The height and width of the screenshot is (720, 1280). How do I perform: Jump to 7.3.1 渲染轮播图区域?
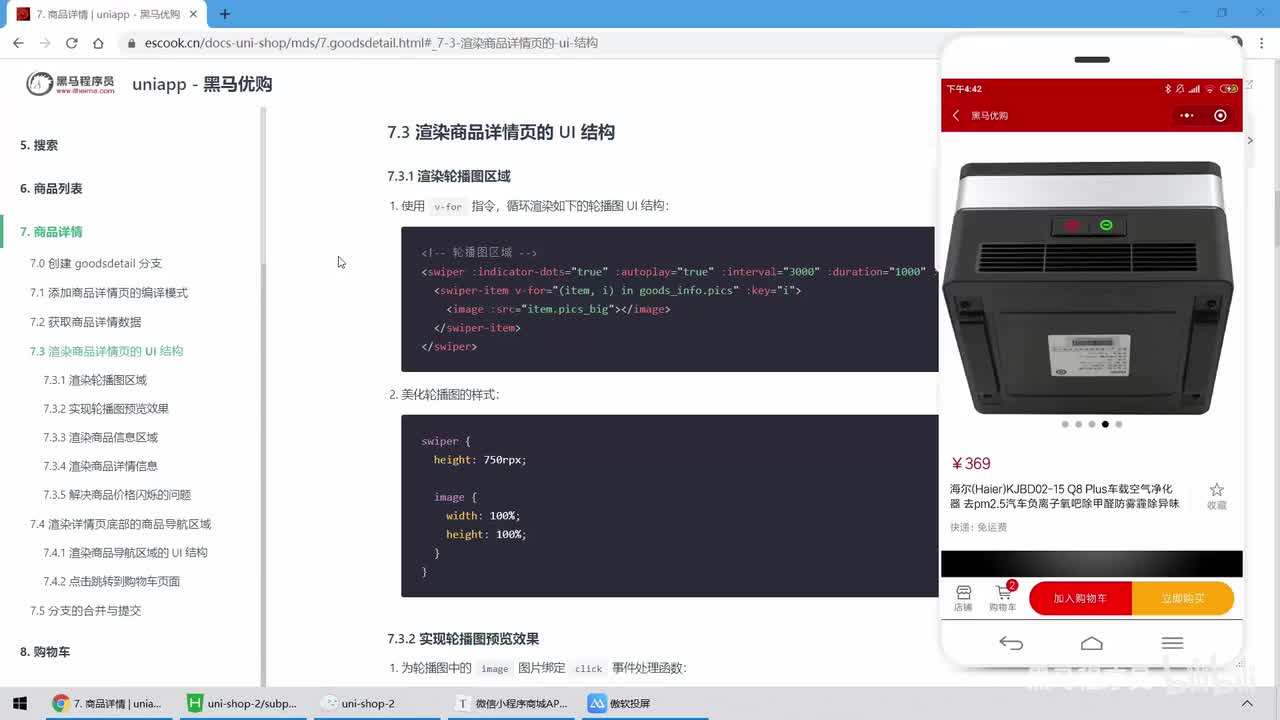click(95, 380)
